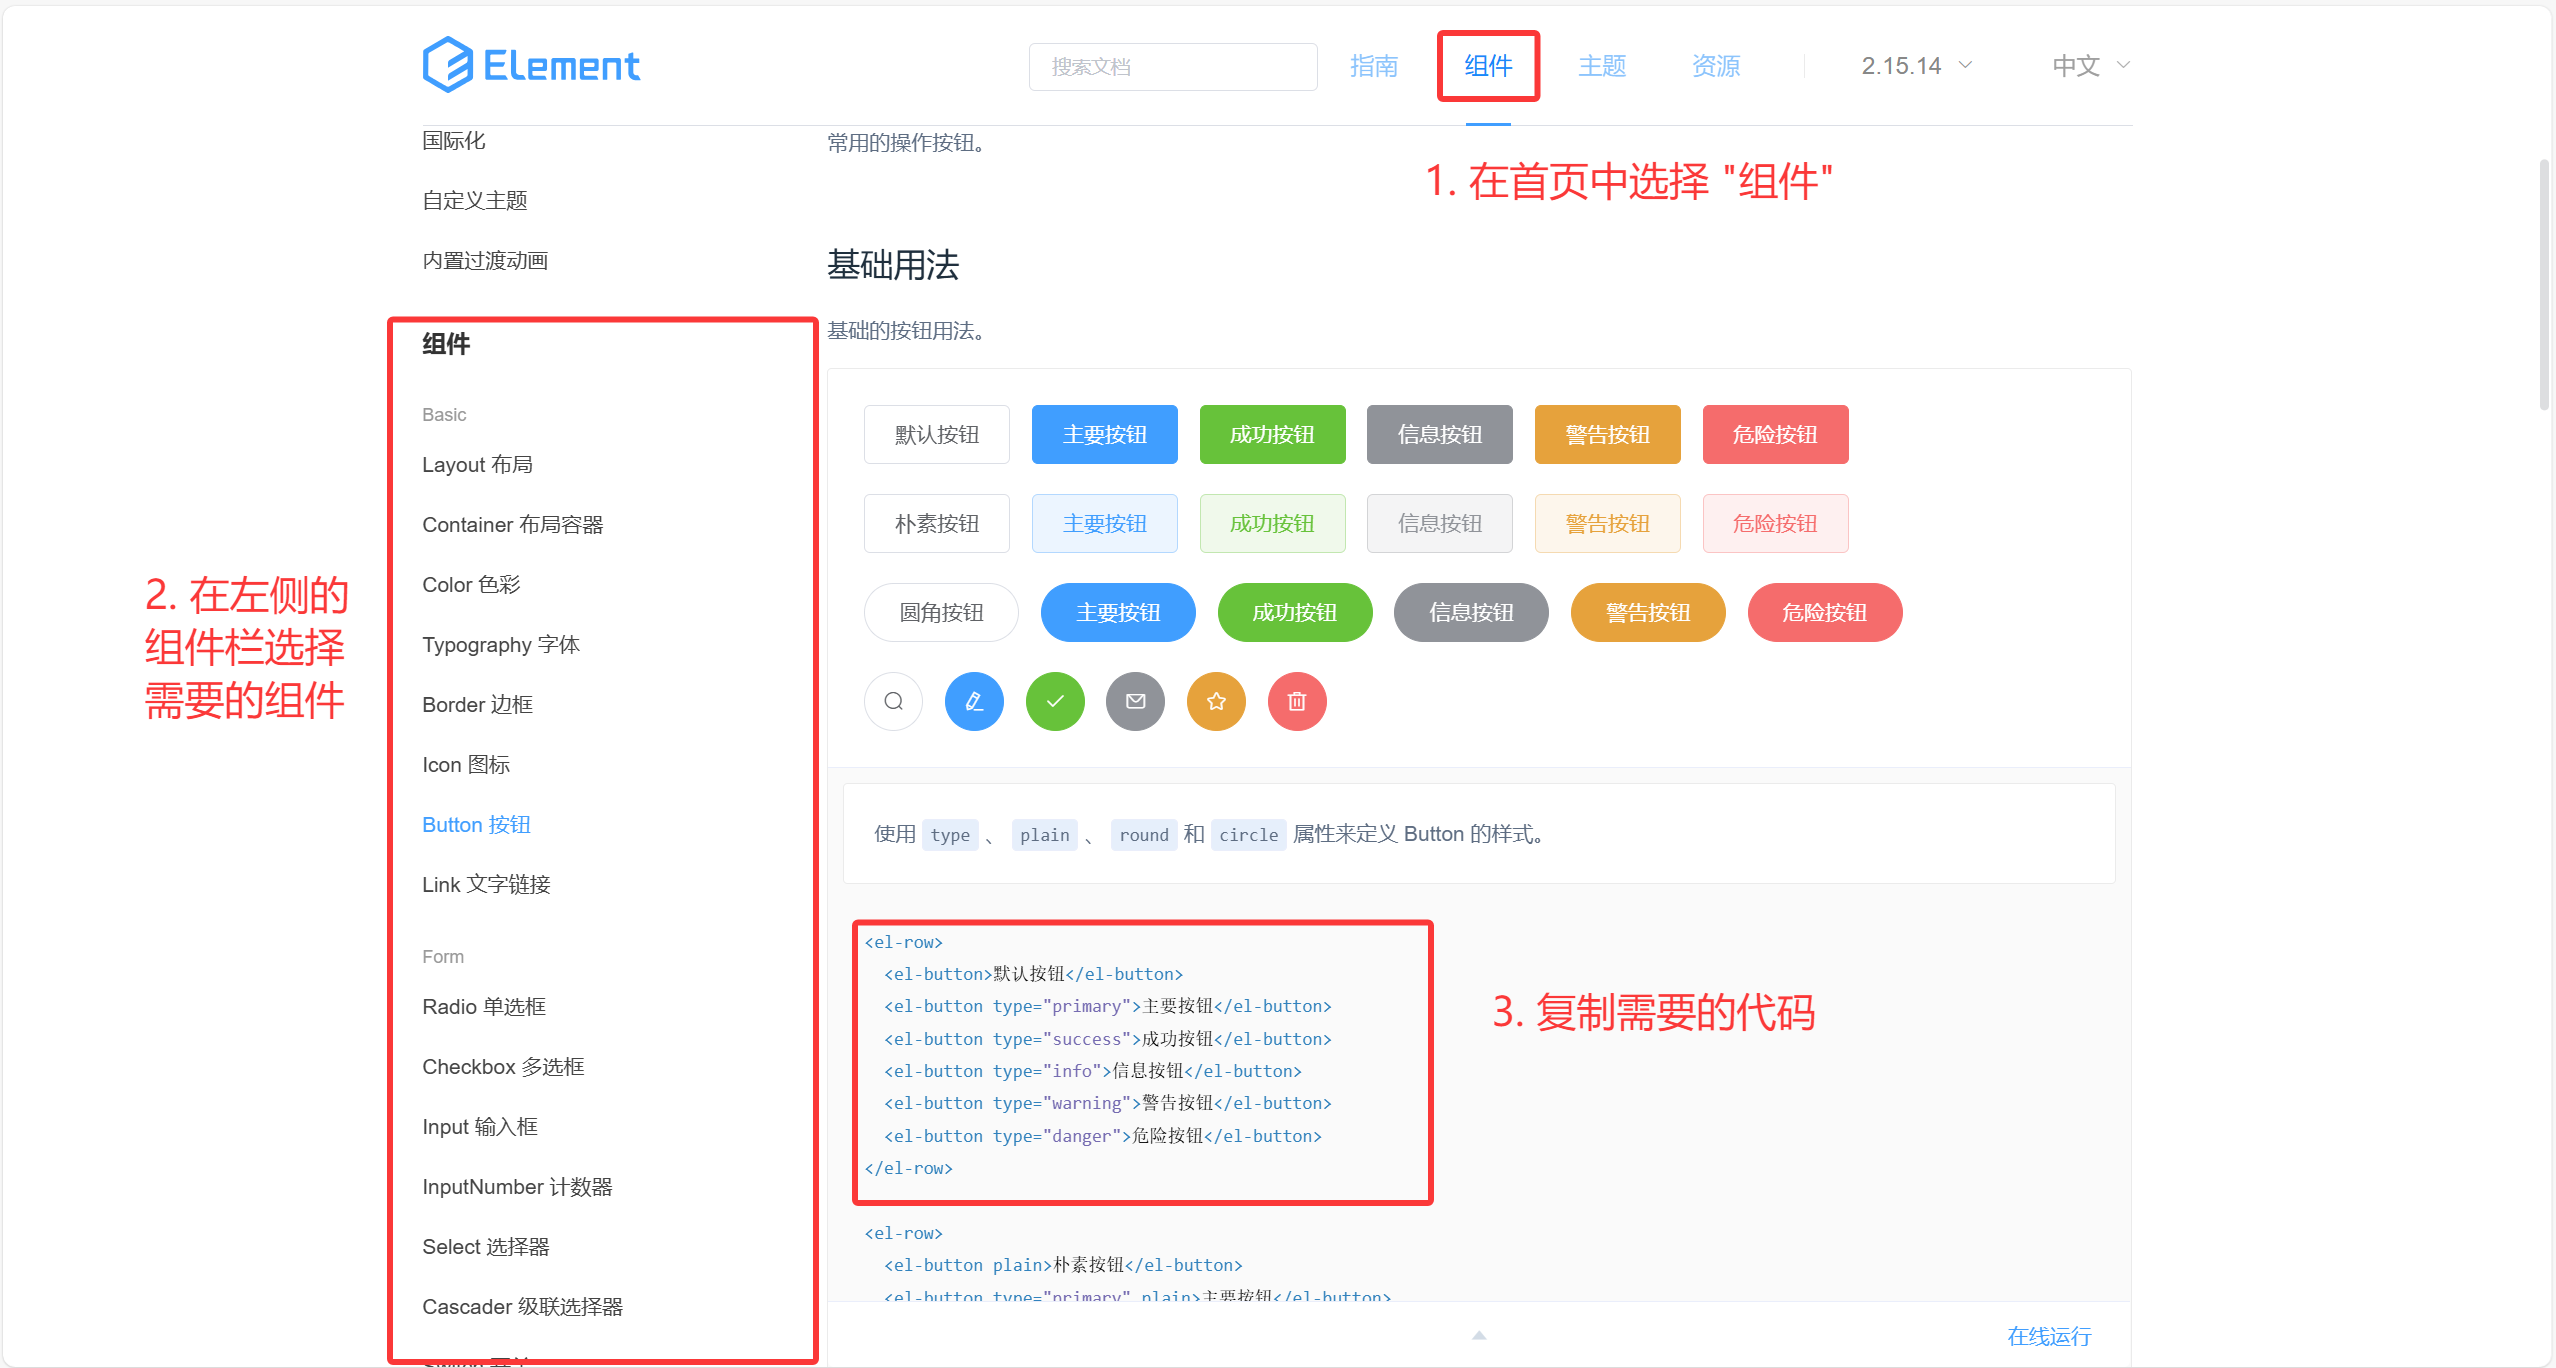Click the page vertical scrollbar

2545,284
